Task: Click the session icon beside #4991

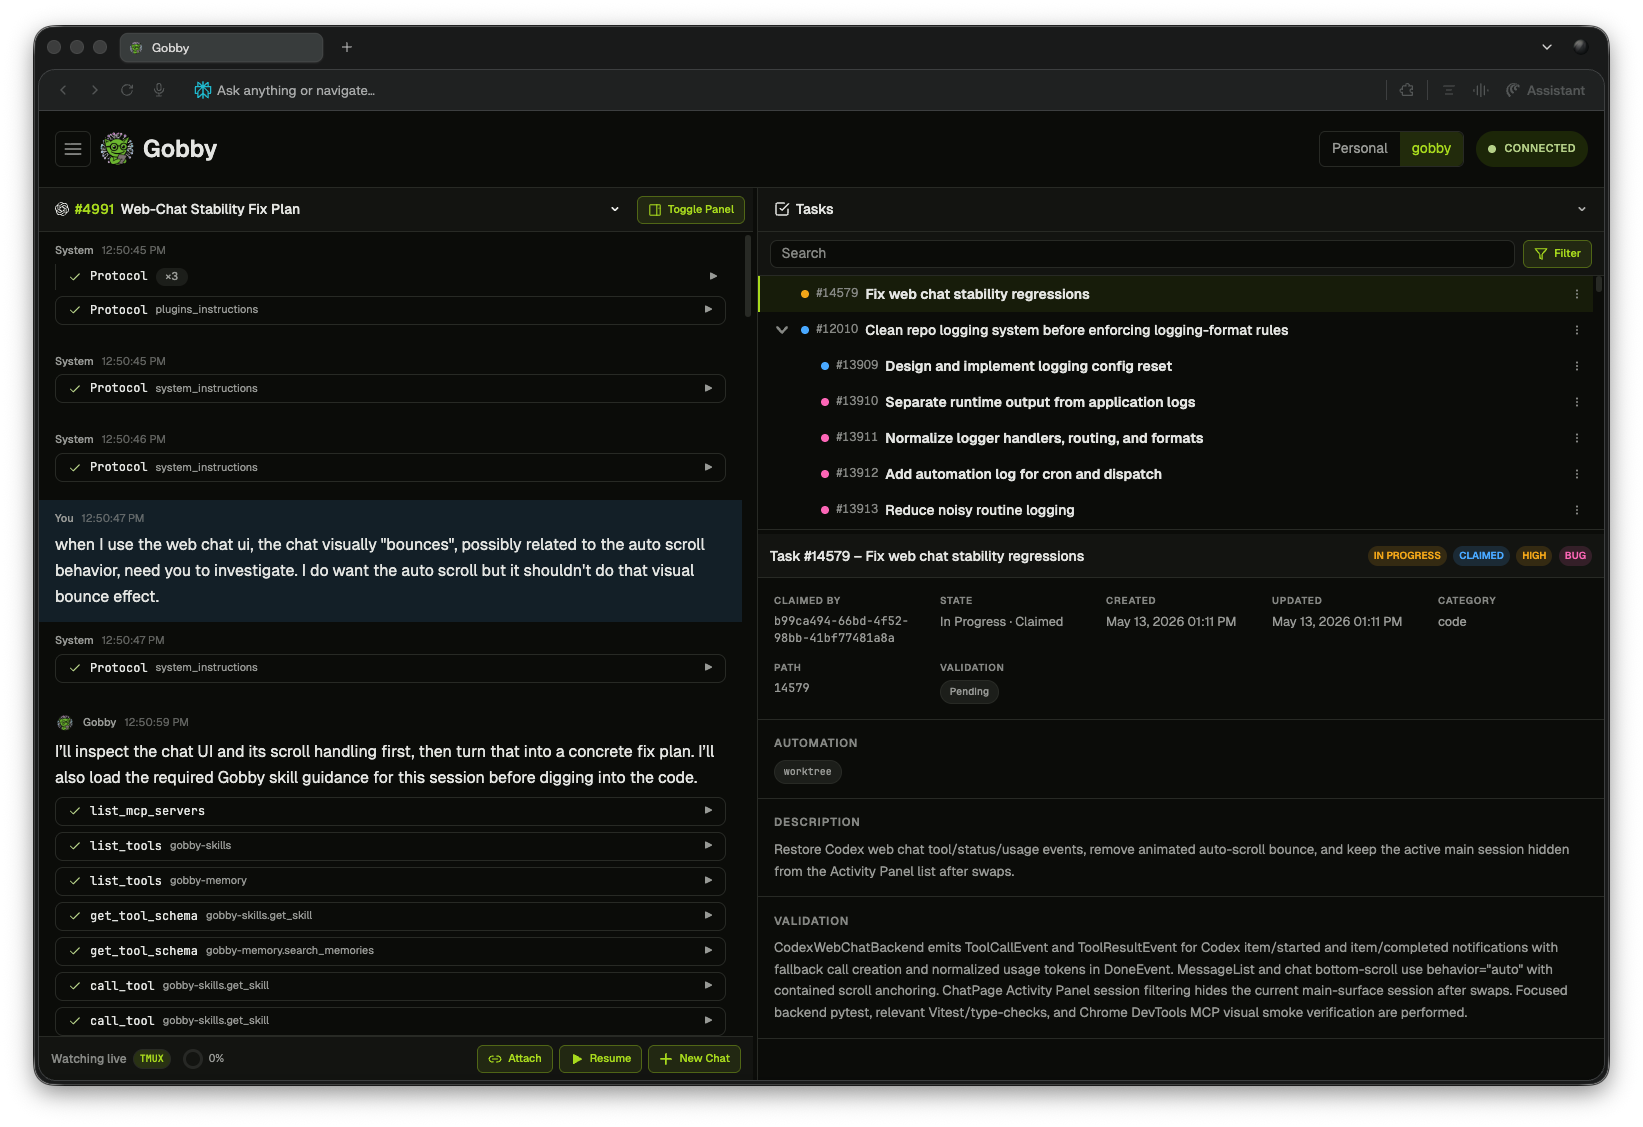Action: click(62, 209)
